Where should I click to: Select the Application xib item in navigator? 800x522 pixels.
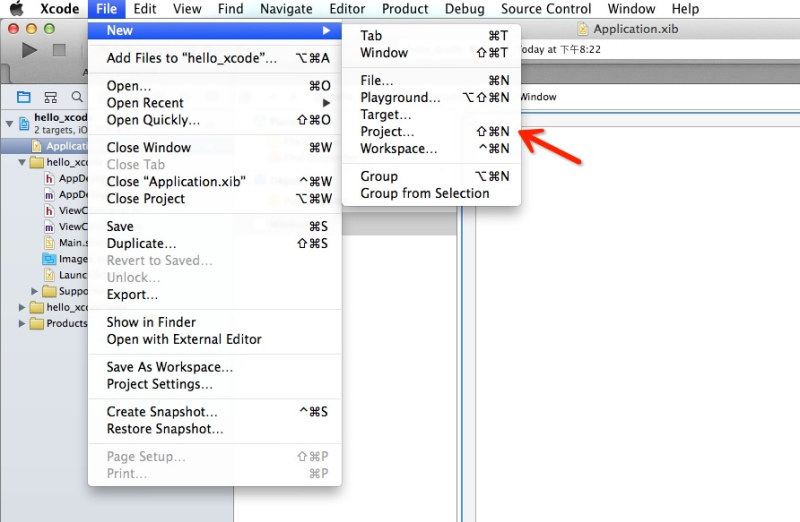44,146
